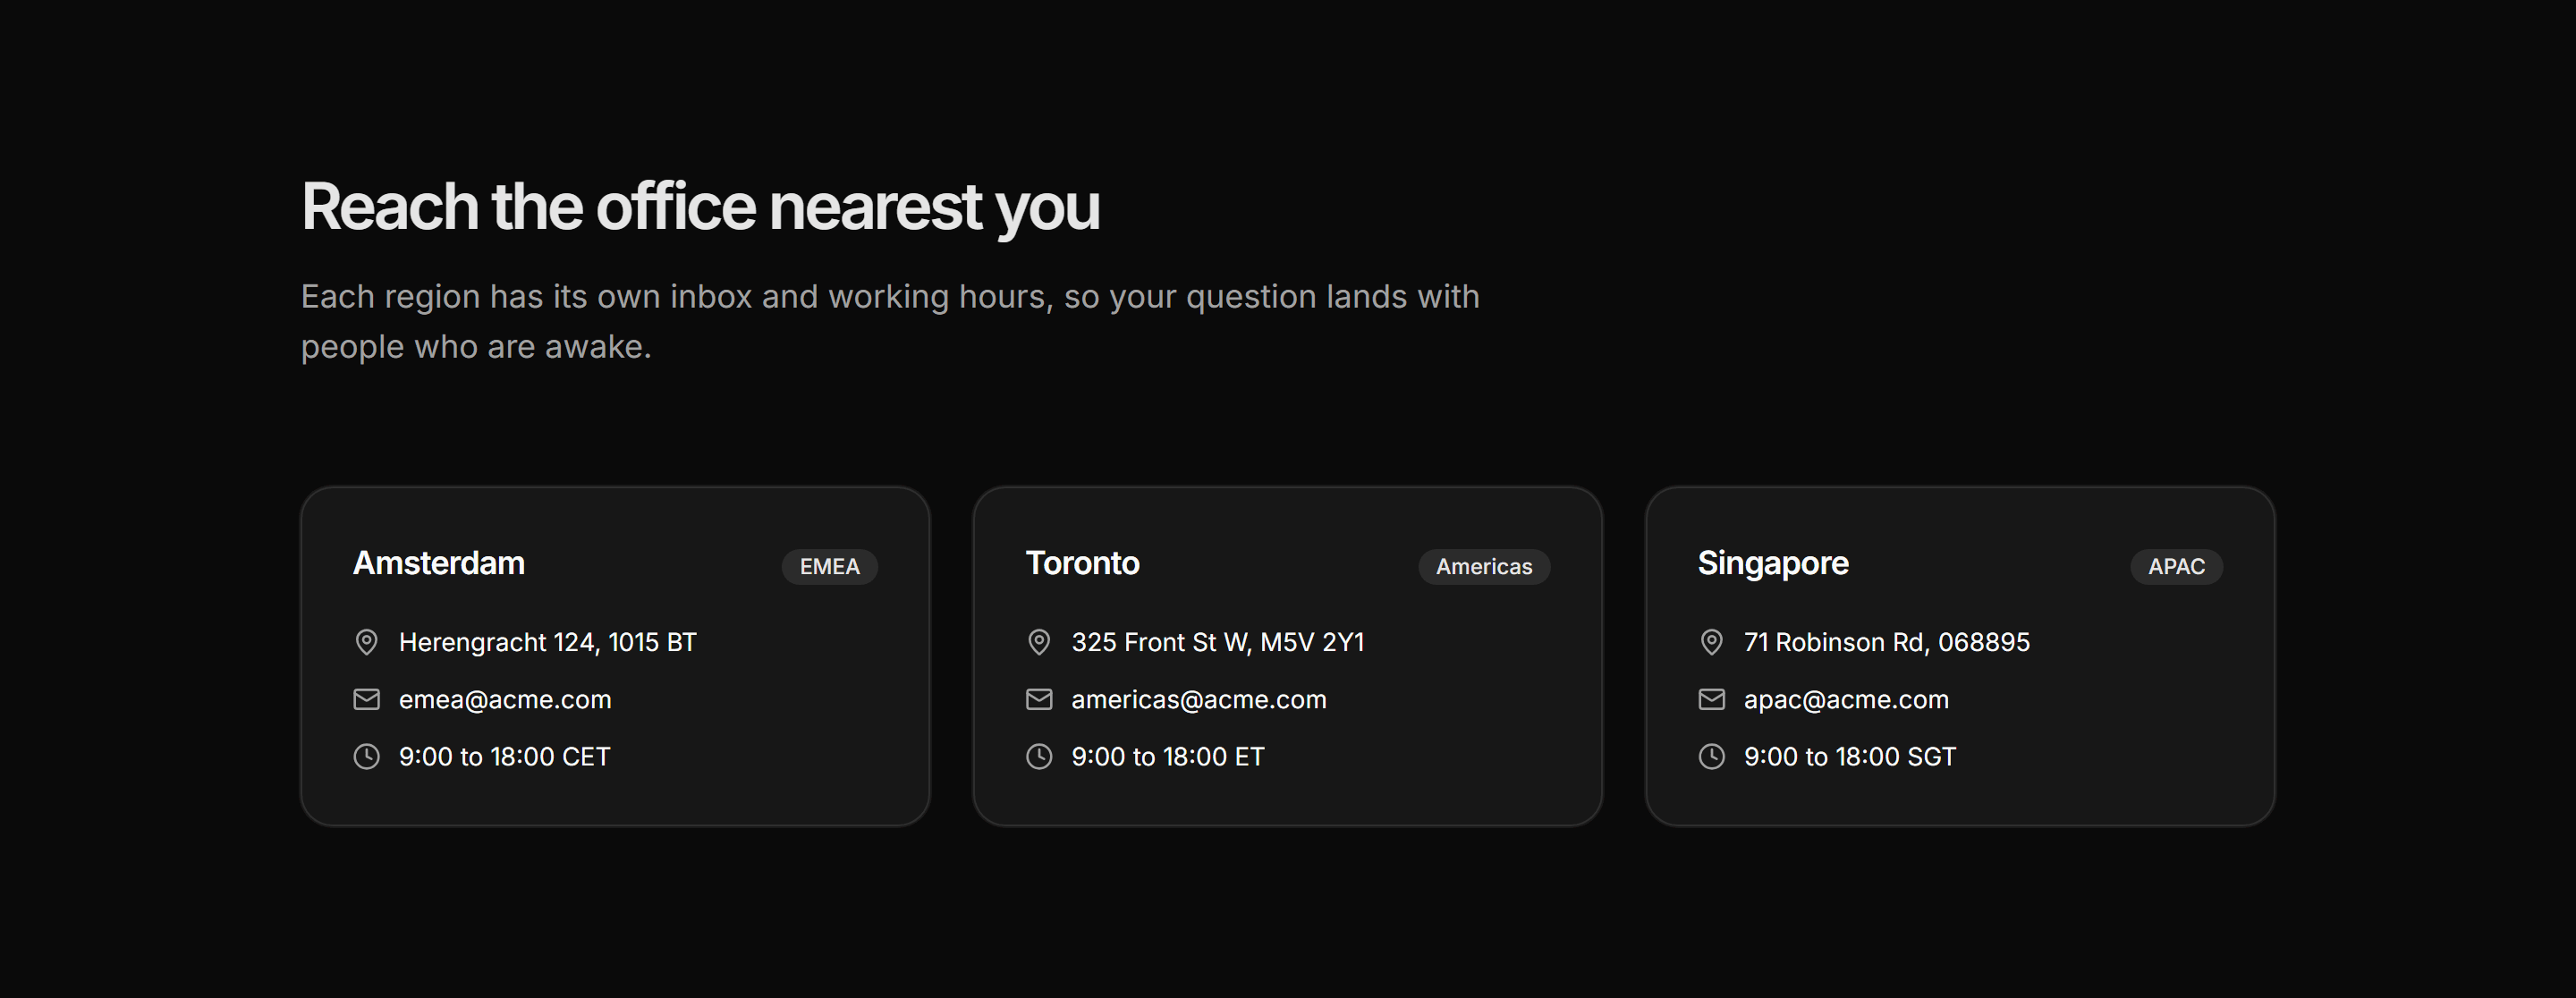
Task: Click the location pin icon in Toronto card
Action: 1039,642
